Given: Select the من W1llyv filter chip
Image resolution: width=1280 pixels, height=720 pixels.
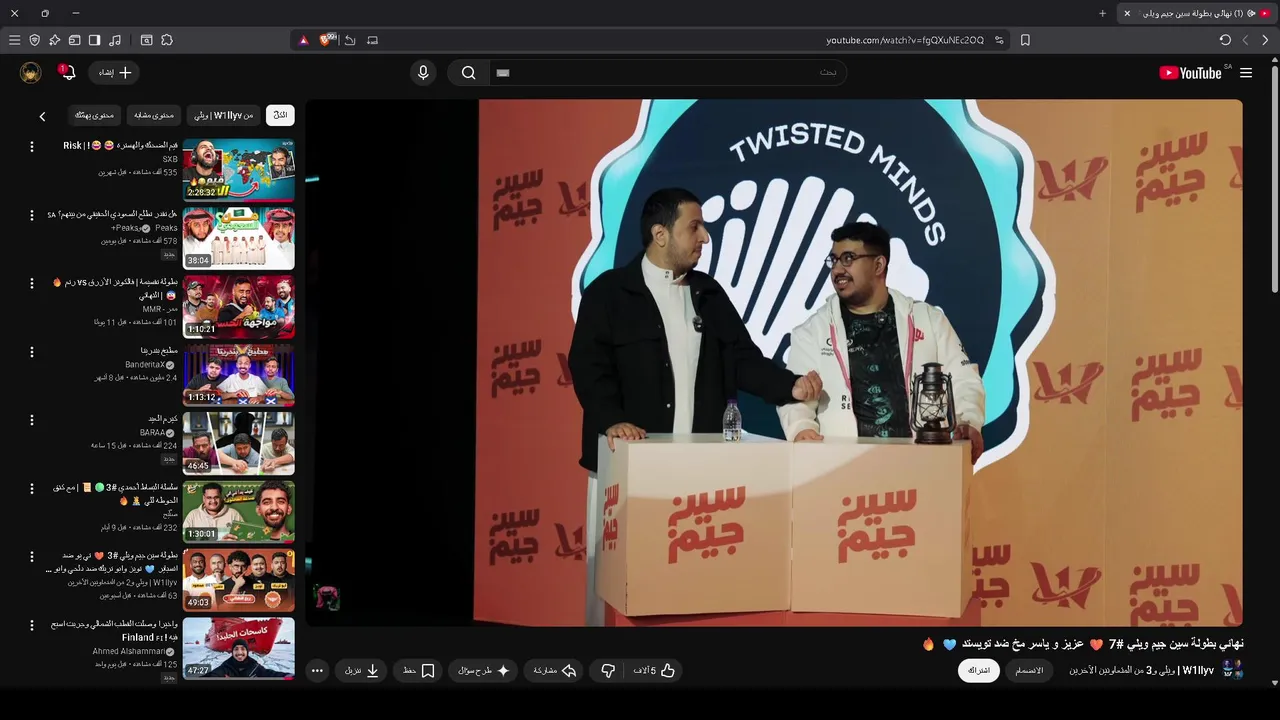Looking at the screenshot, I should pyautogui.click(x=225, y=115).
